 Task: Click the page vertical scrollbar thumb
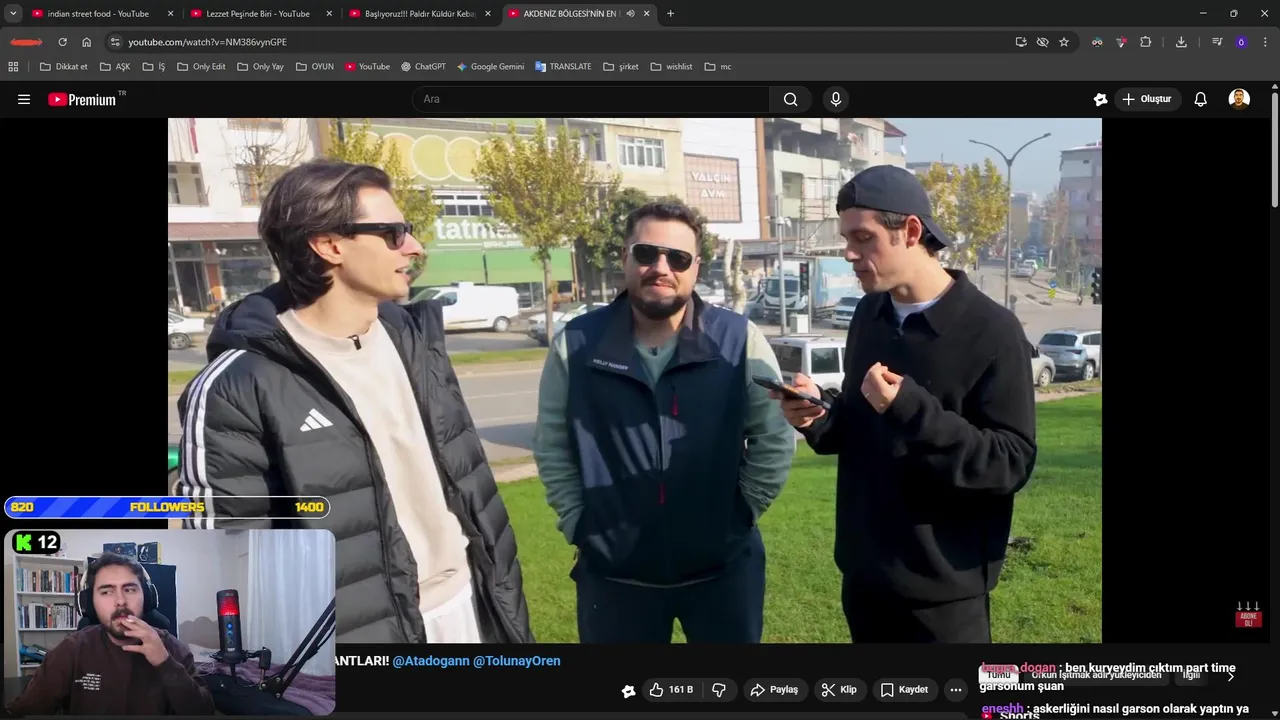pos(1275,150)
